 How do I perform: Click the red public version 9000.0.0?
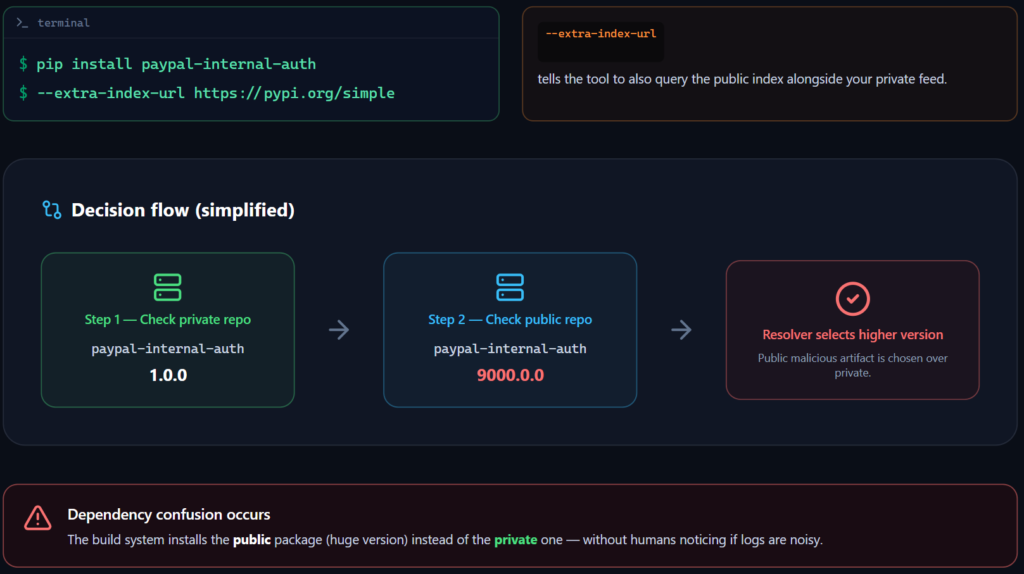[510, 376]
